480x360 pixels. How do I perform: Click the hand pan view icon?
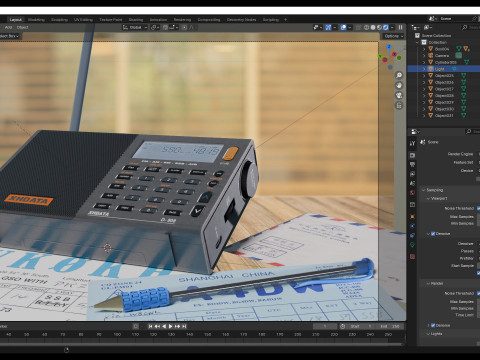[399, 85]
